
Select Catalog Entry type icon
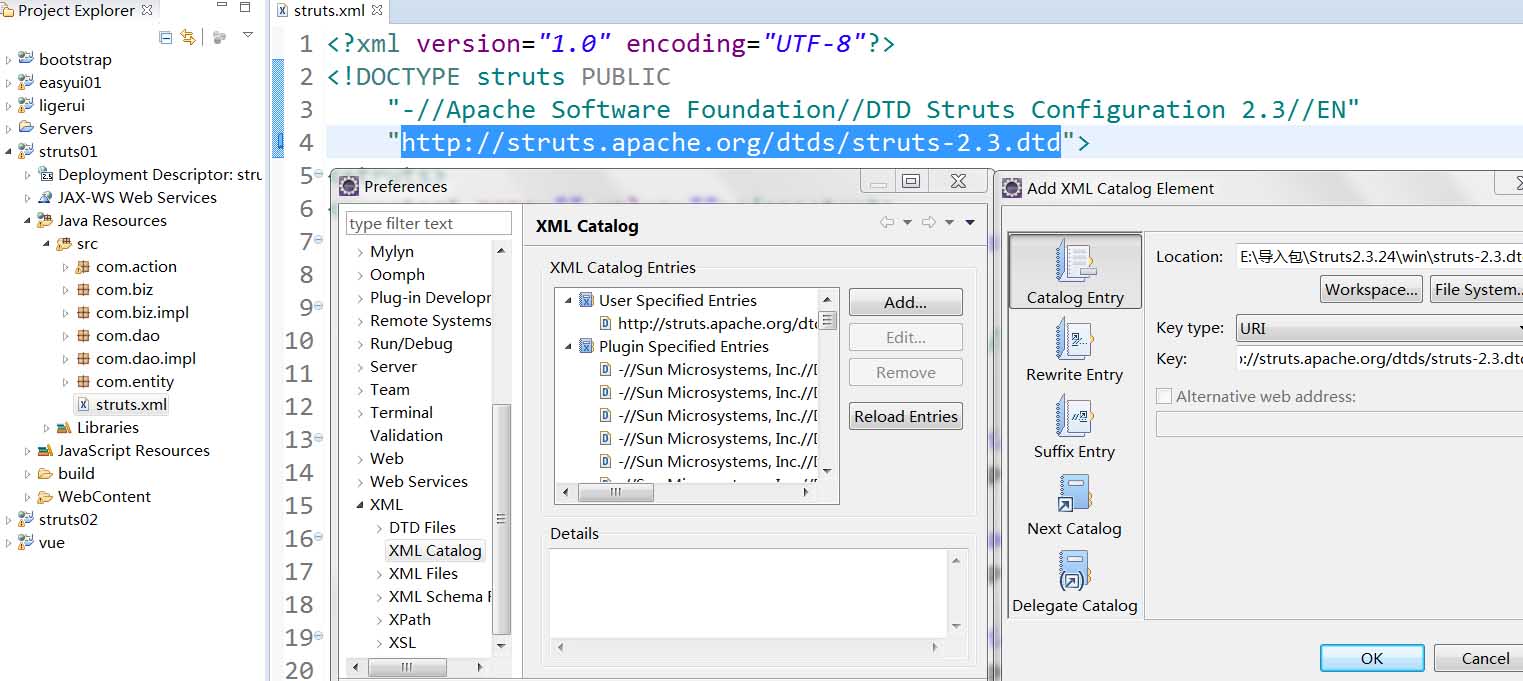tap(1075, 262)
